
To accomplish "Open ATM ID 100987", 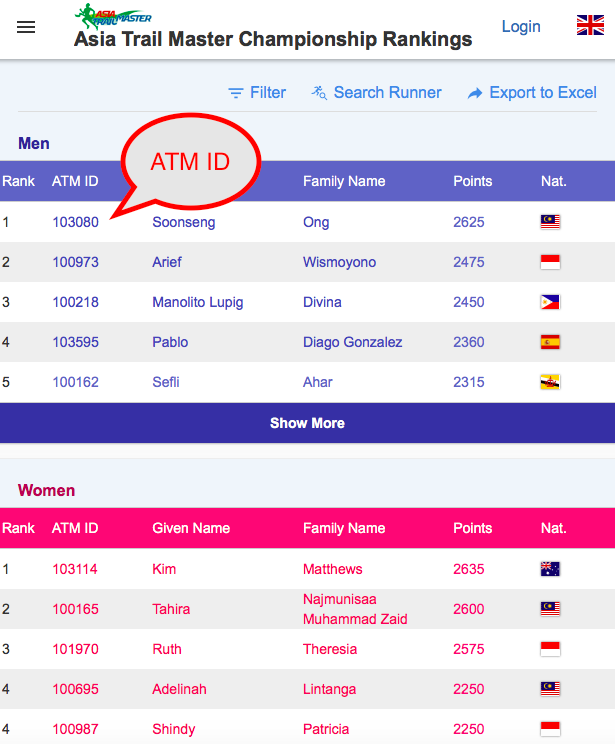I will click(75, 729).
